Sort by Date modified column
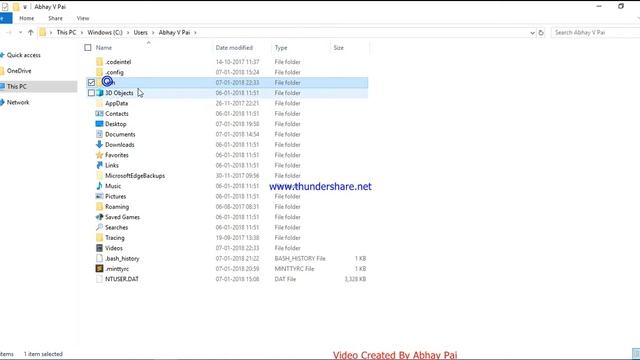 click(234, 48)
